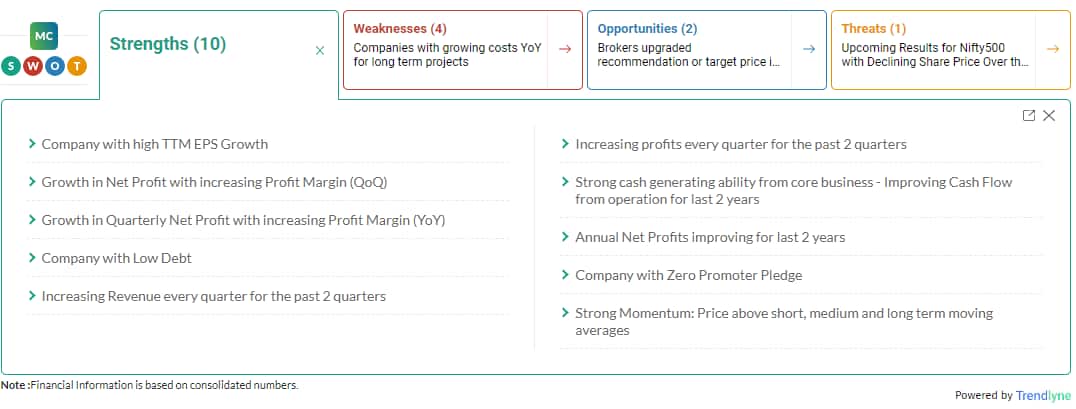Click the red W circle icon

point(33,67)
